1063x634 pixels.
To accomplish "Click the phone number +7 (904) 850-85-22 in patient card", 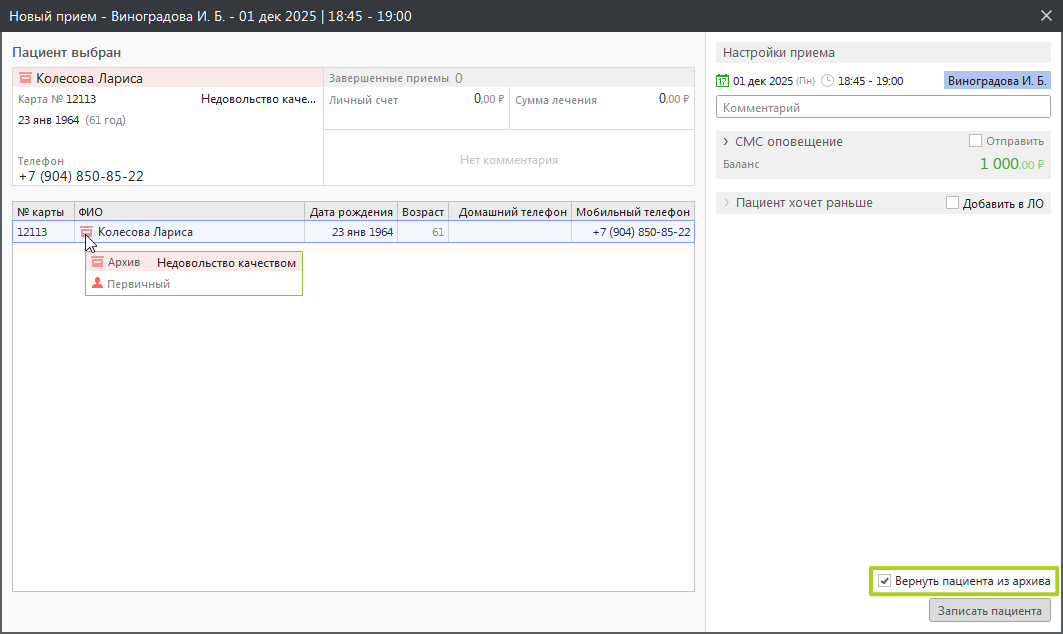I will [81, 176].
